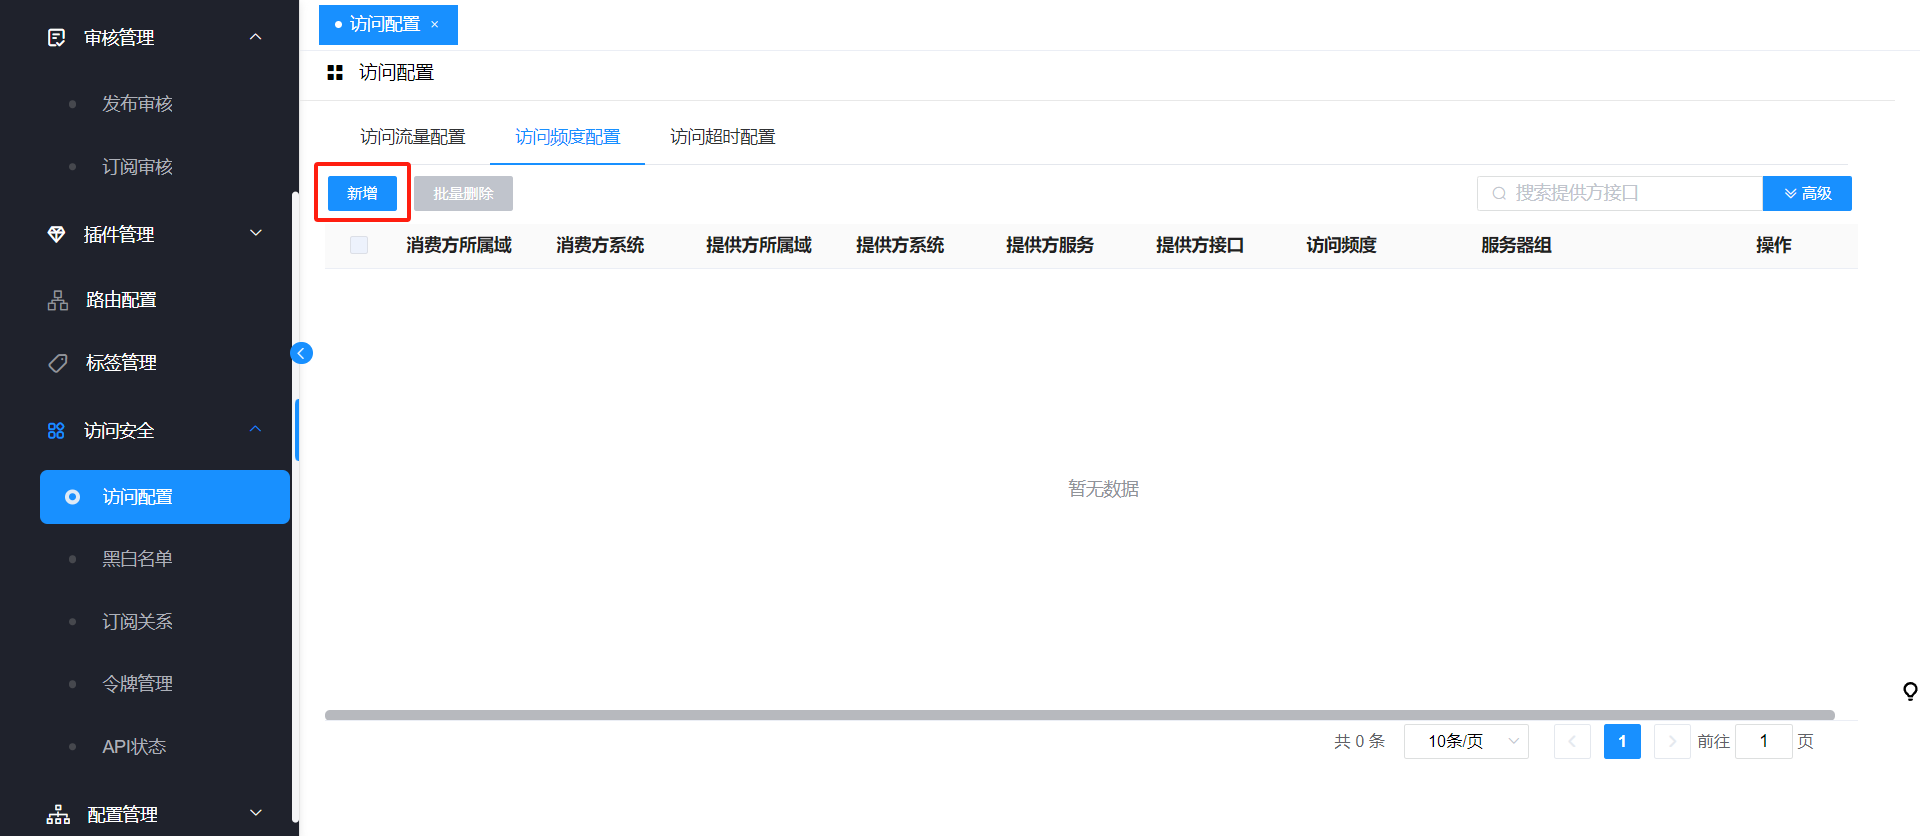Click the 路由配置 network icon
This screenshot has height=836, width=1920.
(58, 300)
